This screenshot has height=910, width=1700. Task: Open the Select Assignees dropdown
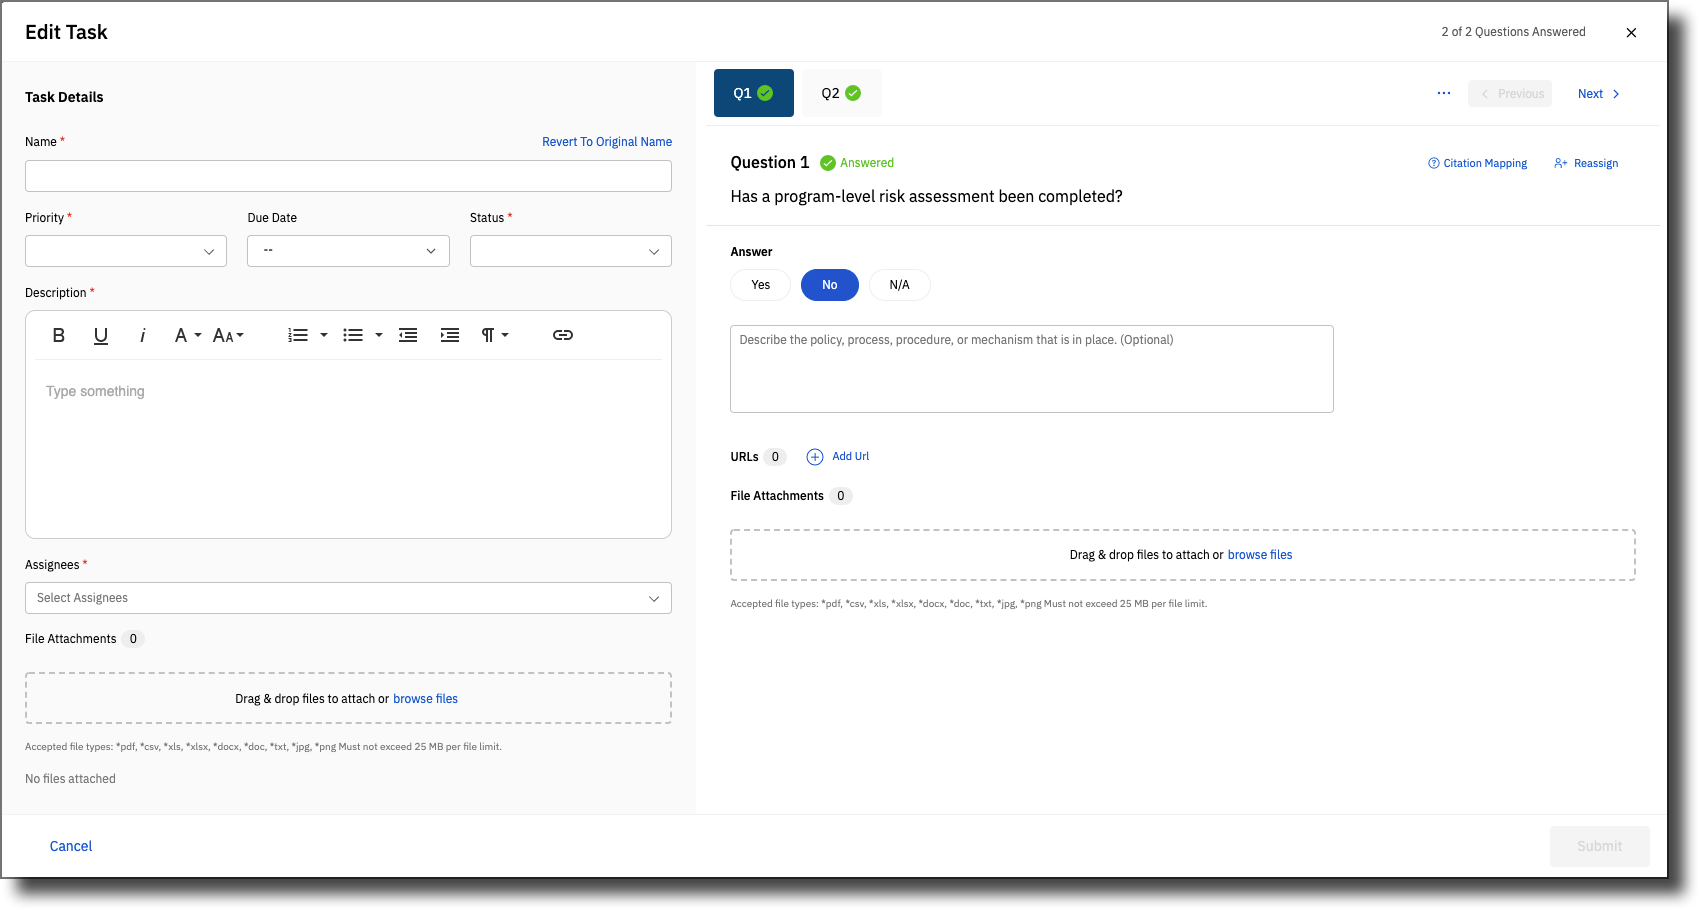click(x=347, y=597)
